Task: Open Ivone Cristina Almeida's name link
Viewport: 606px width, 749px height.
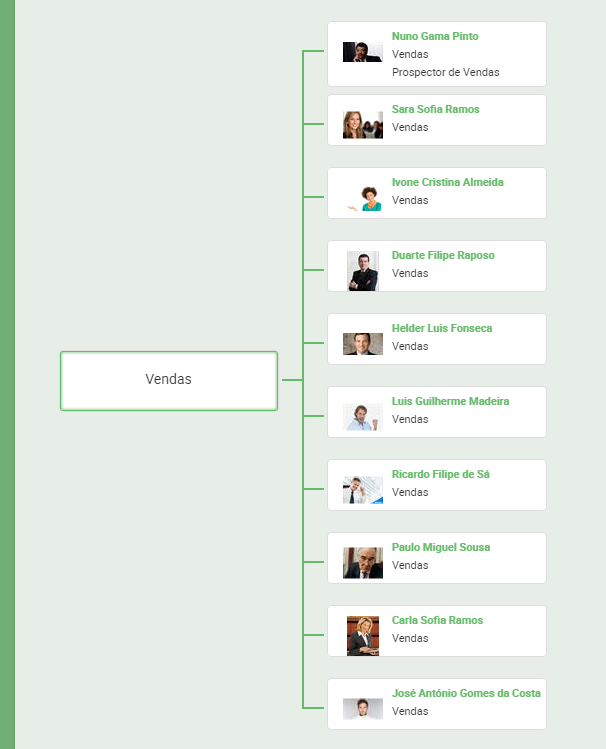Action: pos(447,182)
